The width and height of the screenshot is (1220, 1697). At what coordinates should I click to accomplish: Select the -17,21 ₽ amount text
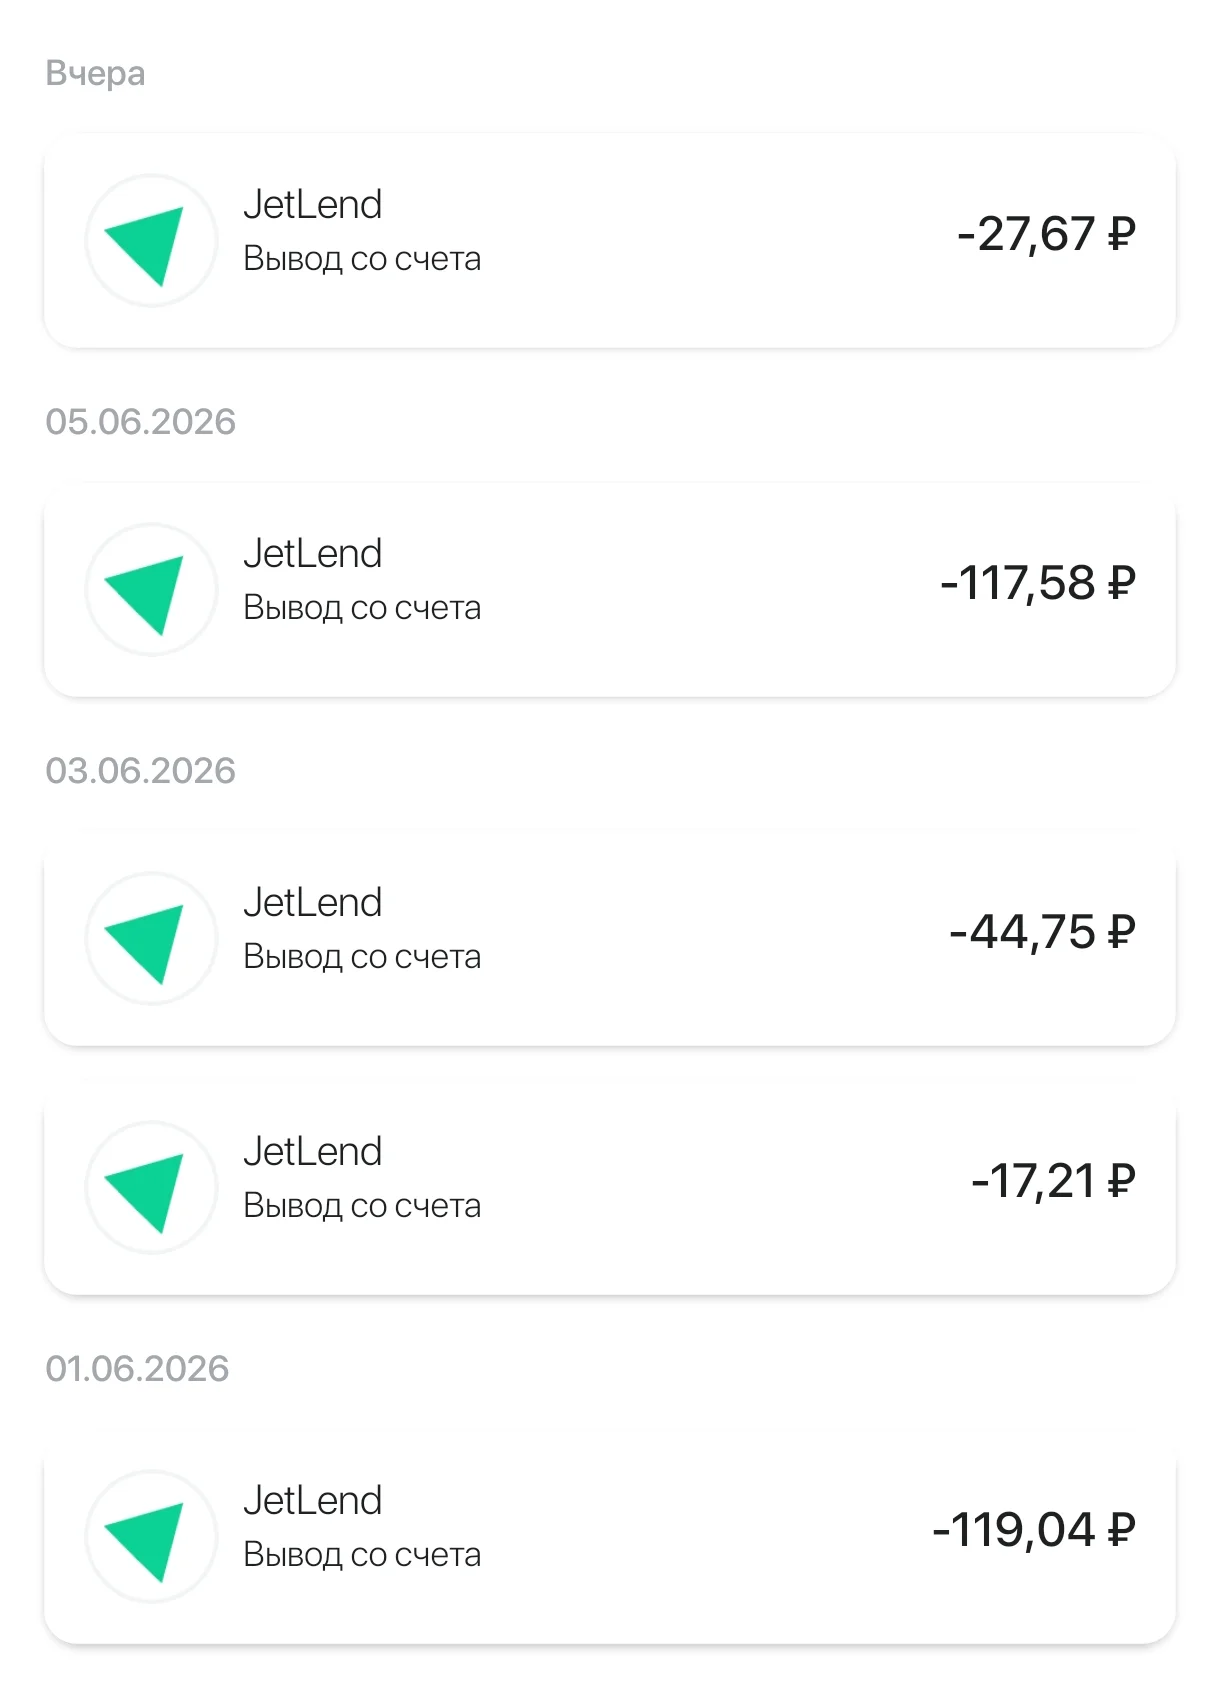[1054, 1181]
